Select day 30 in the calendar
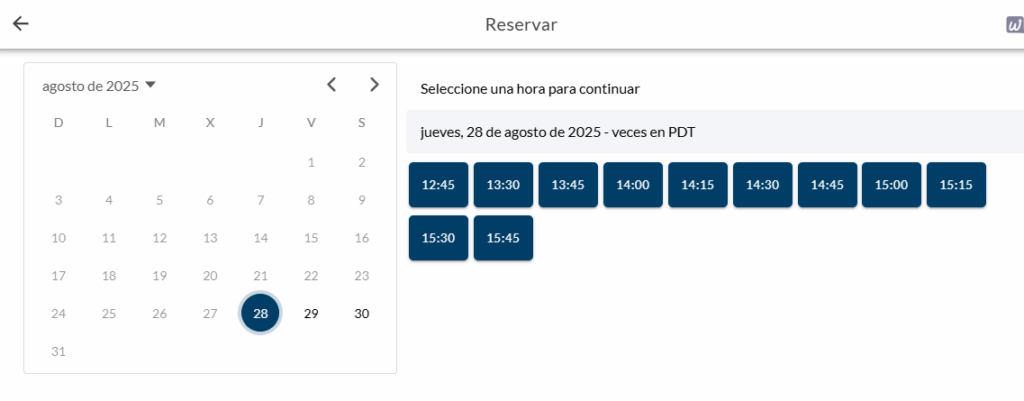This screenshot has height=401, width=1024. pos(362,313)
